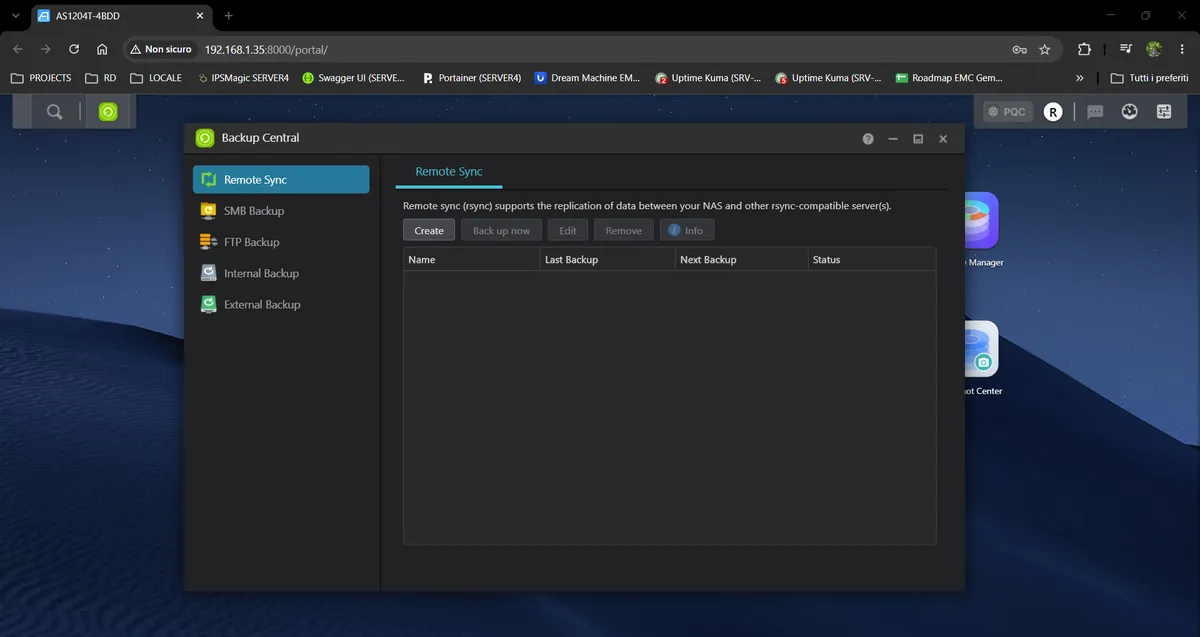
Task: Click the Non sicuro security indicator
Action: [160, 49]
